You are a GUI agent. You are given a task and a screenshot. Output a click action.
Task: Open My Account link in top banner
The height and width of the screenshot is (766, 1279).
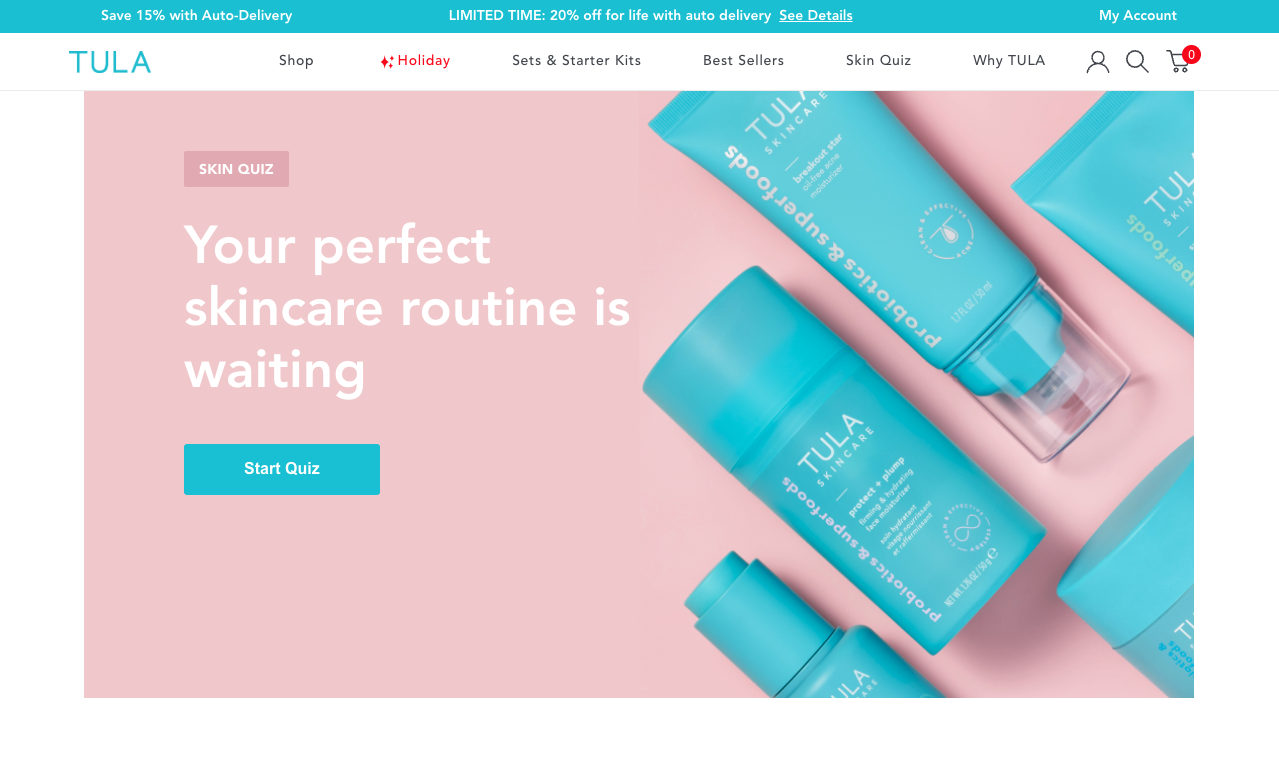pos(1138,16)
